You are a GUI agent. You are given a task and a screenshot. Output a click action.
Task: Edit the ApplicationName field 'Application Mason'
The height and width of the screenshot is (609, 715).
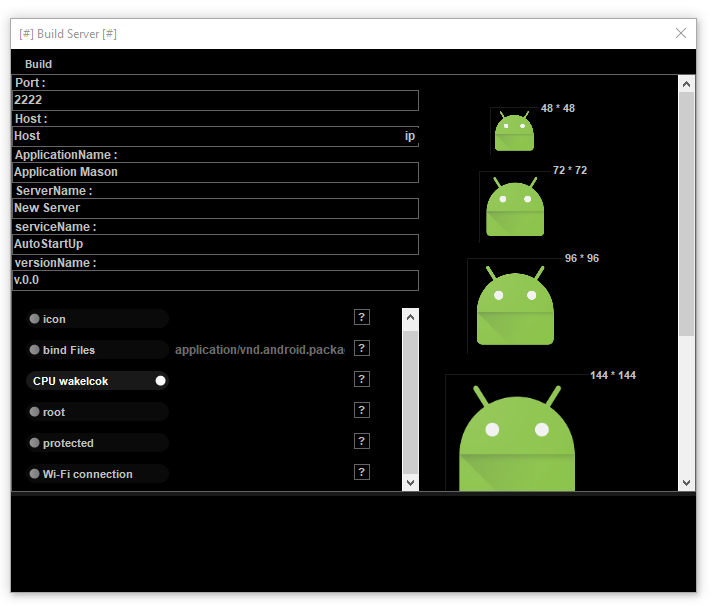215,172
